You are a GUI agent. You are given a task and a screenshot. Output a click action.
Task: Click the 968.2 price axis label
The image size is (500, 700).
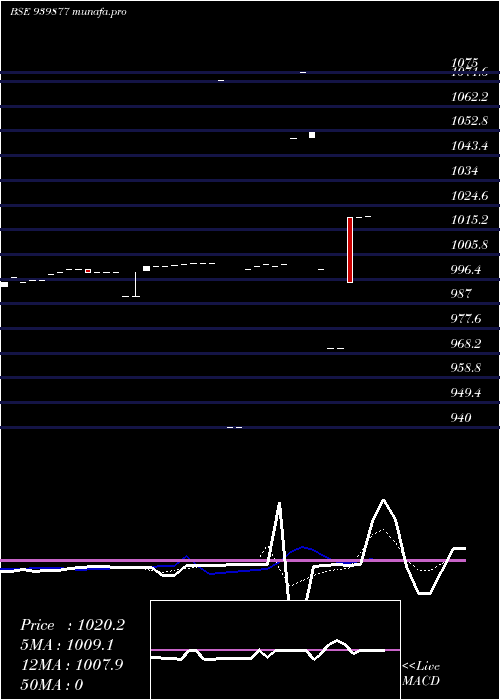[466, 344]
